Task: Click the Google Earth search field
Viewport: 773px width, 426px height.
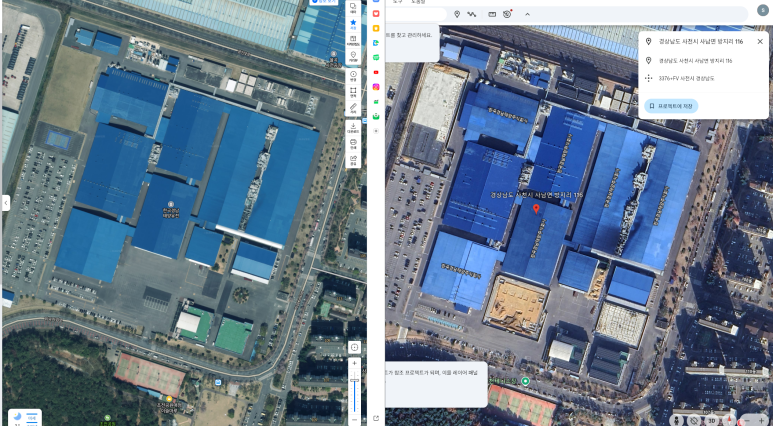Action: click(x=416, y=14)
